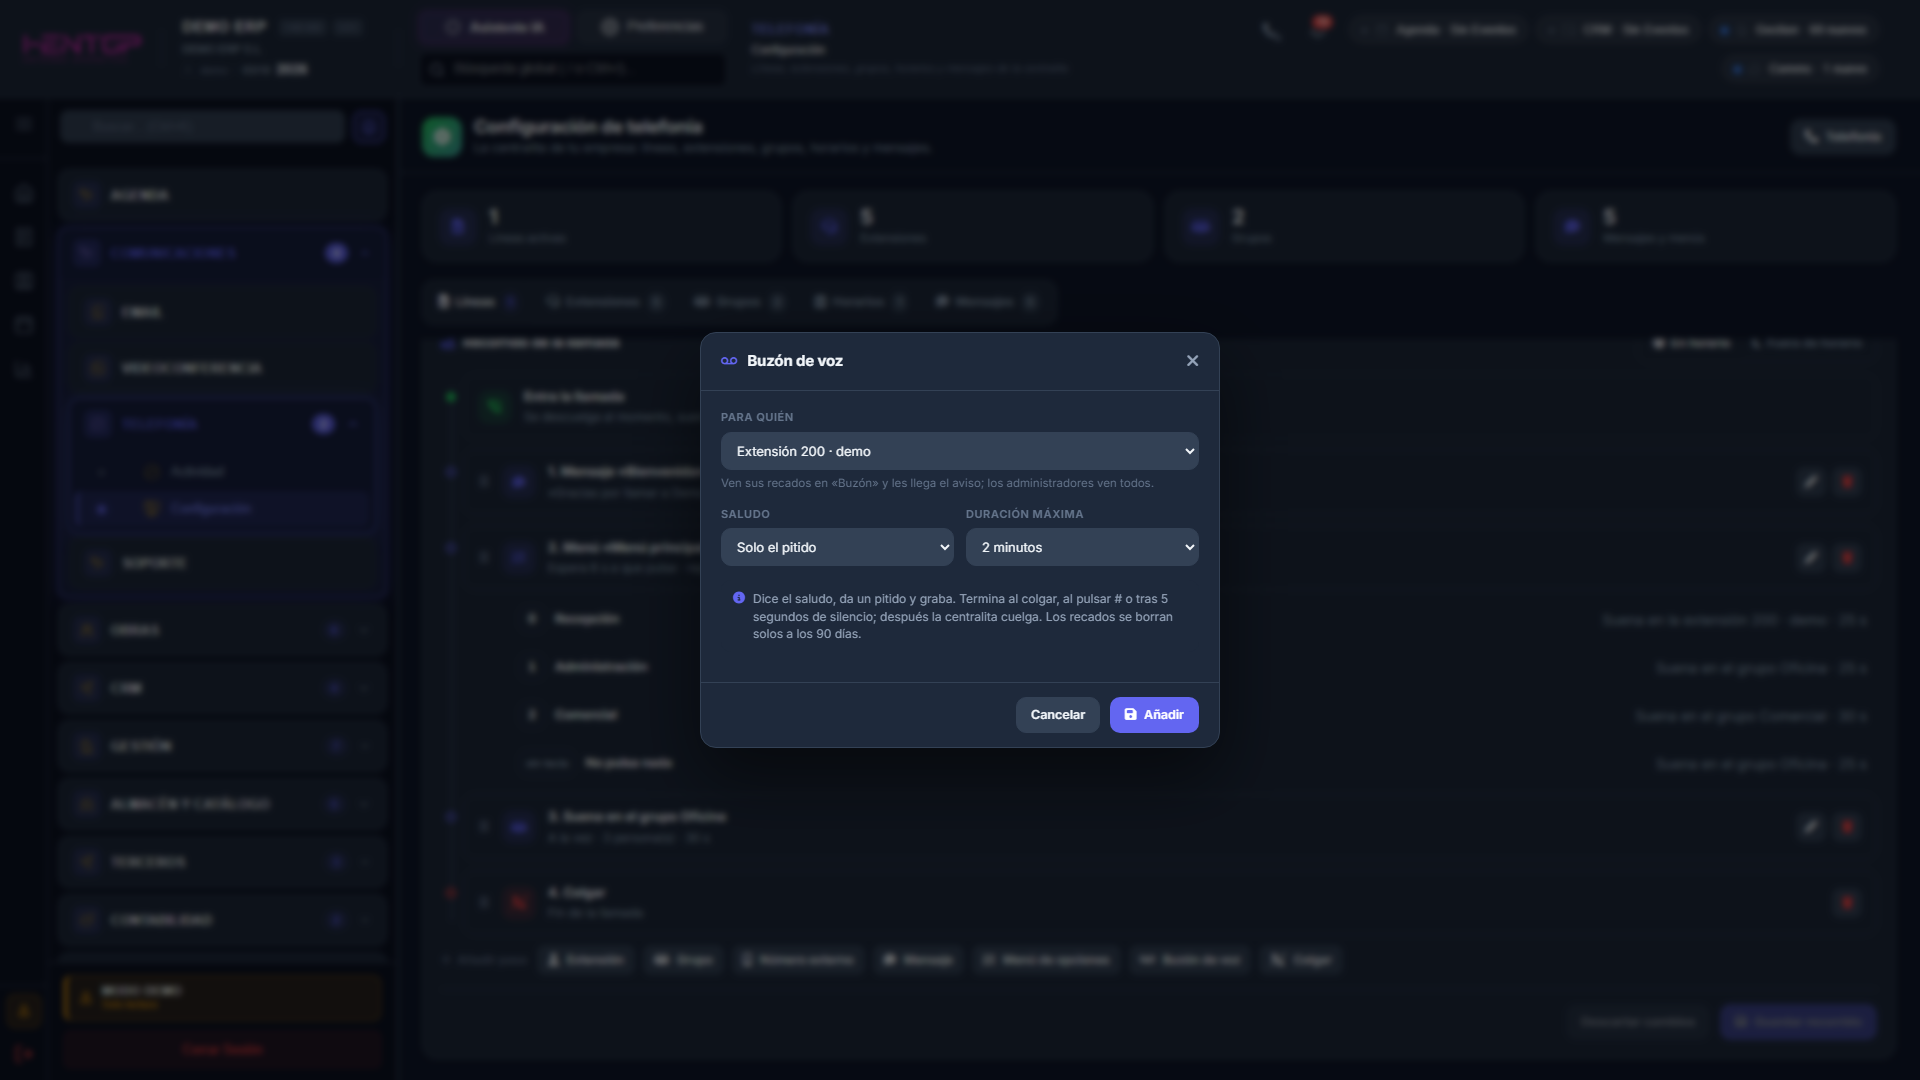Click the Añadir button to add voicemail
This screenshot has width=1920, height=1080.
[x=1154, y=715]
